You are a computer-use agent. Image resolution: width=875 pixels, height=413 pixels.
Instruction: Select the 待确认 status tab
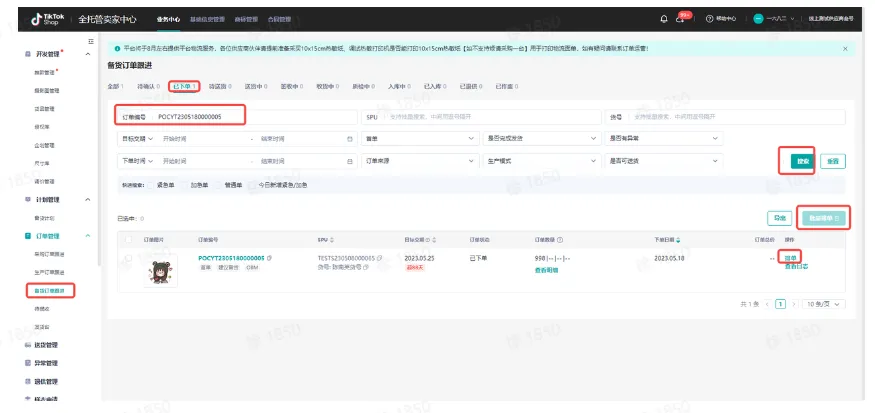(148, 87)
